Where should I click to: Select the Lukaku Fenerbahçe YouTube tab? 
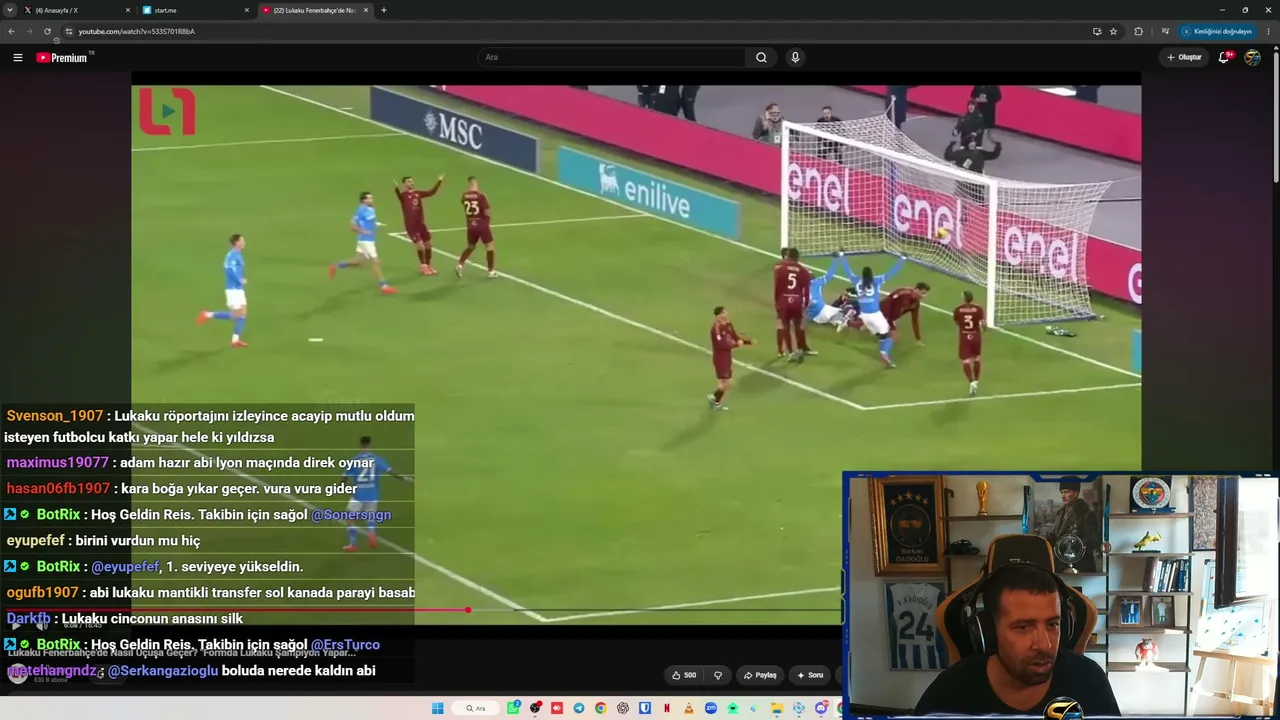coord(316,10)
